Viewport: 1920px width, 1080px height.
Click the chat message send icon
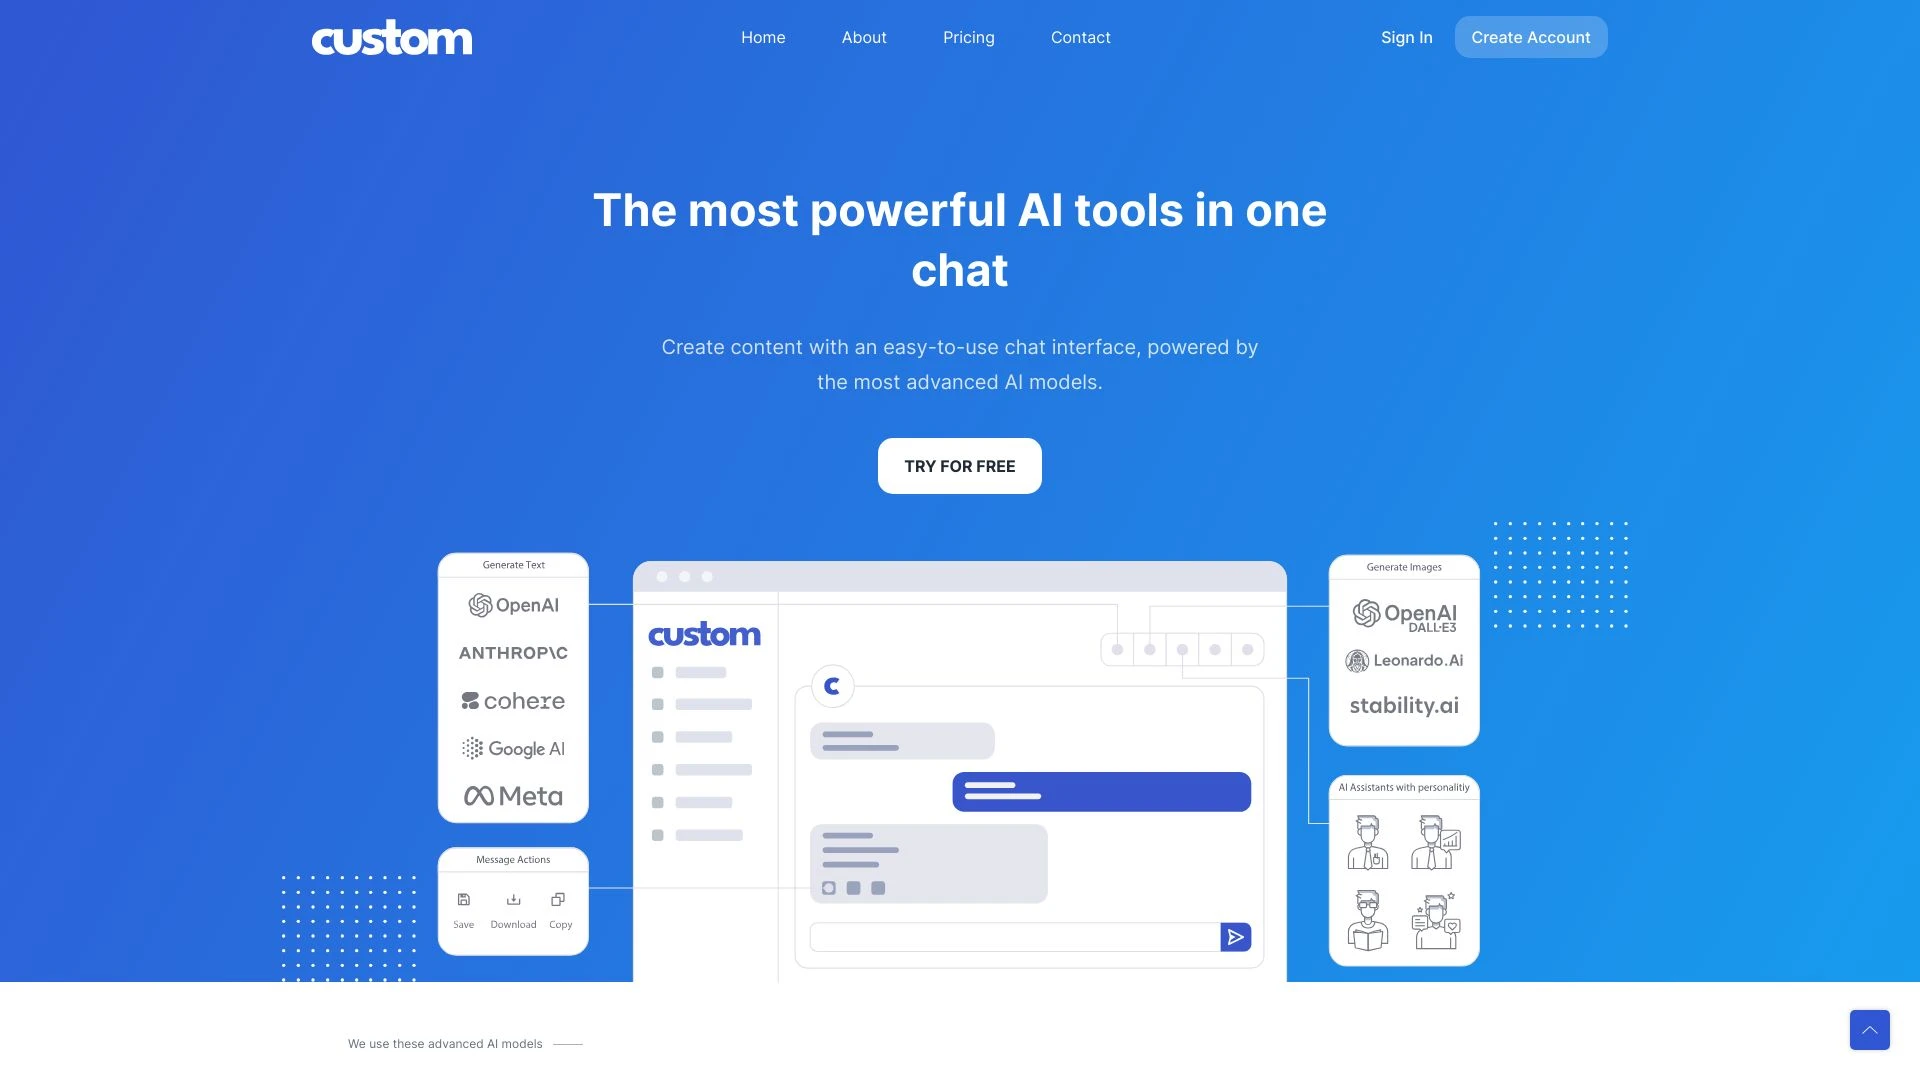1234,936
